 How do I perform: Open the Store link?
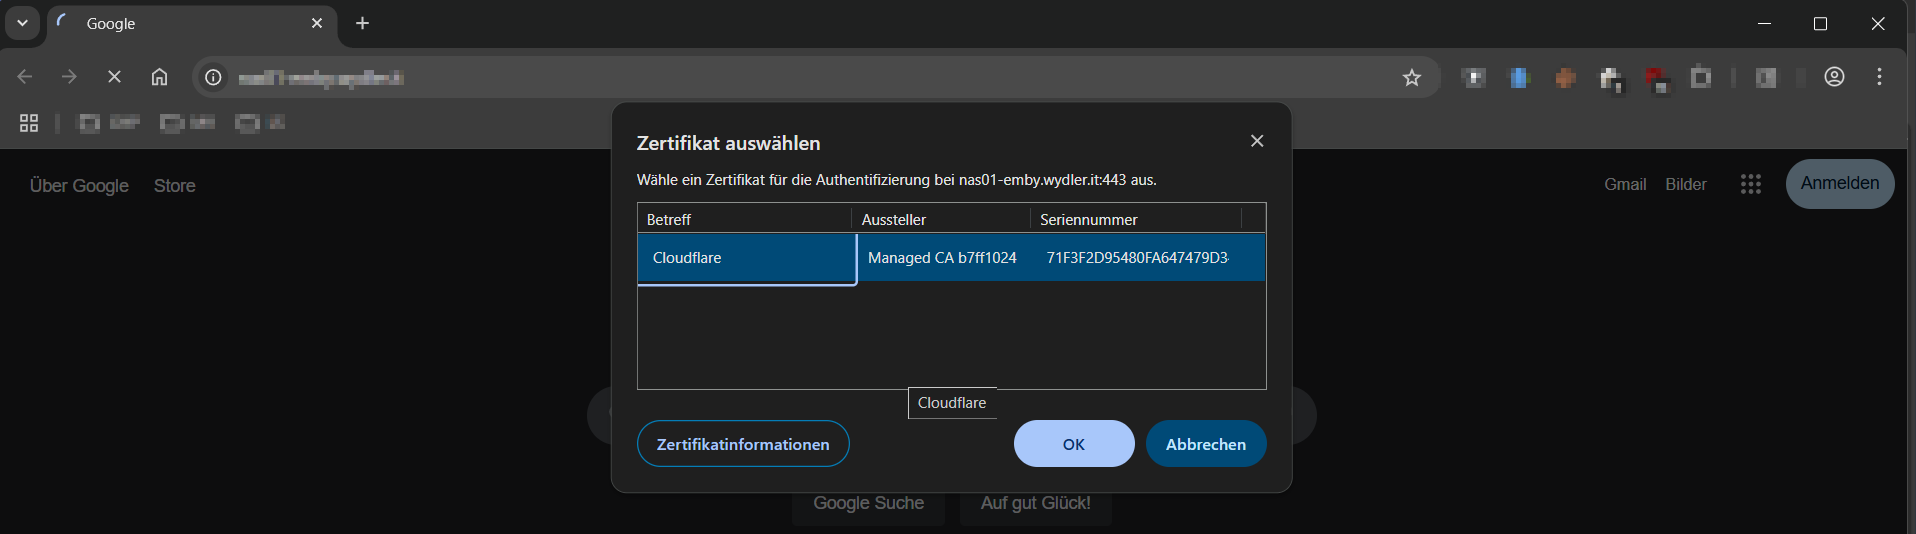[x=175, y=186]
